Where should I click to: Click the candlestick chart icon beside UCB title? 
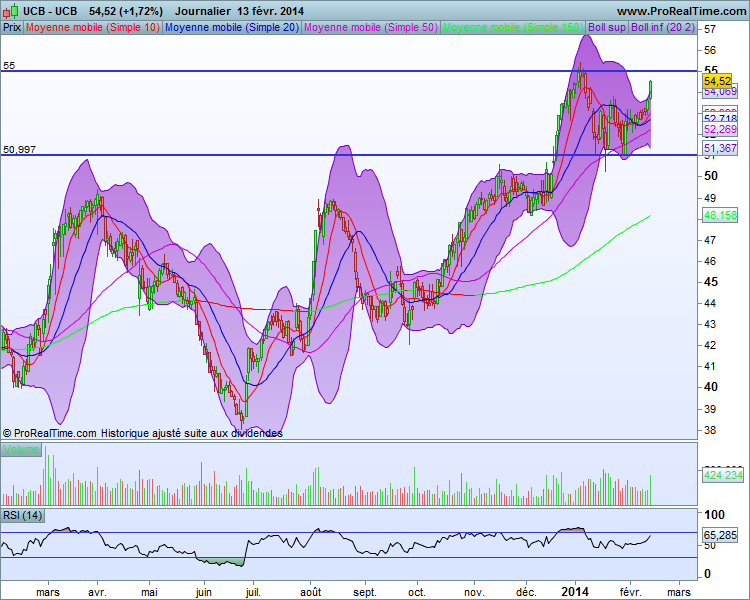[11, 11]
